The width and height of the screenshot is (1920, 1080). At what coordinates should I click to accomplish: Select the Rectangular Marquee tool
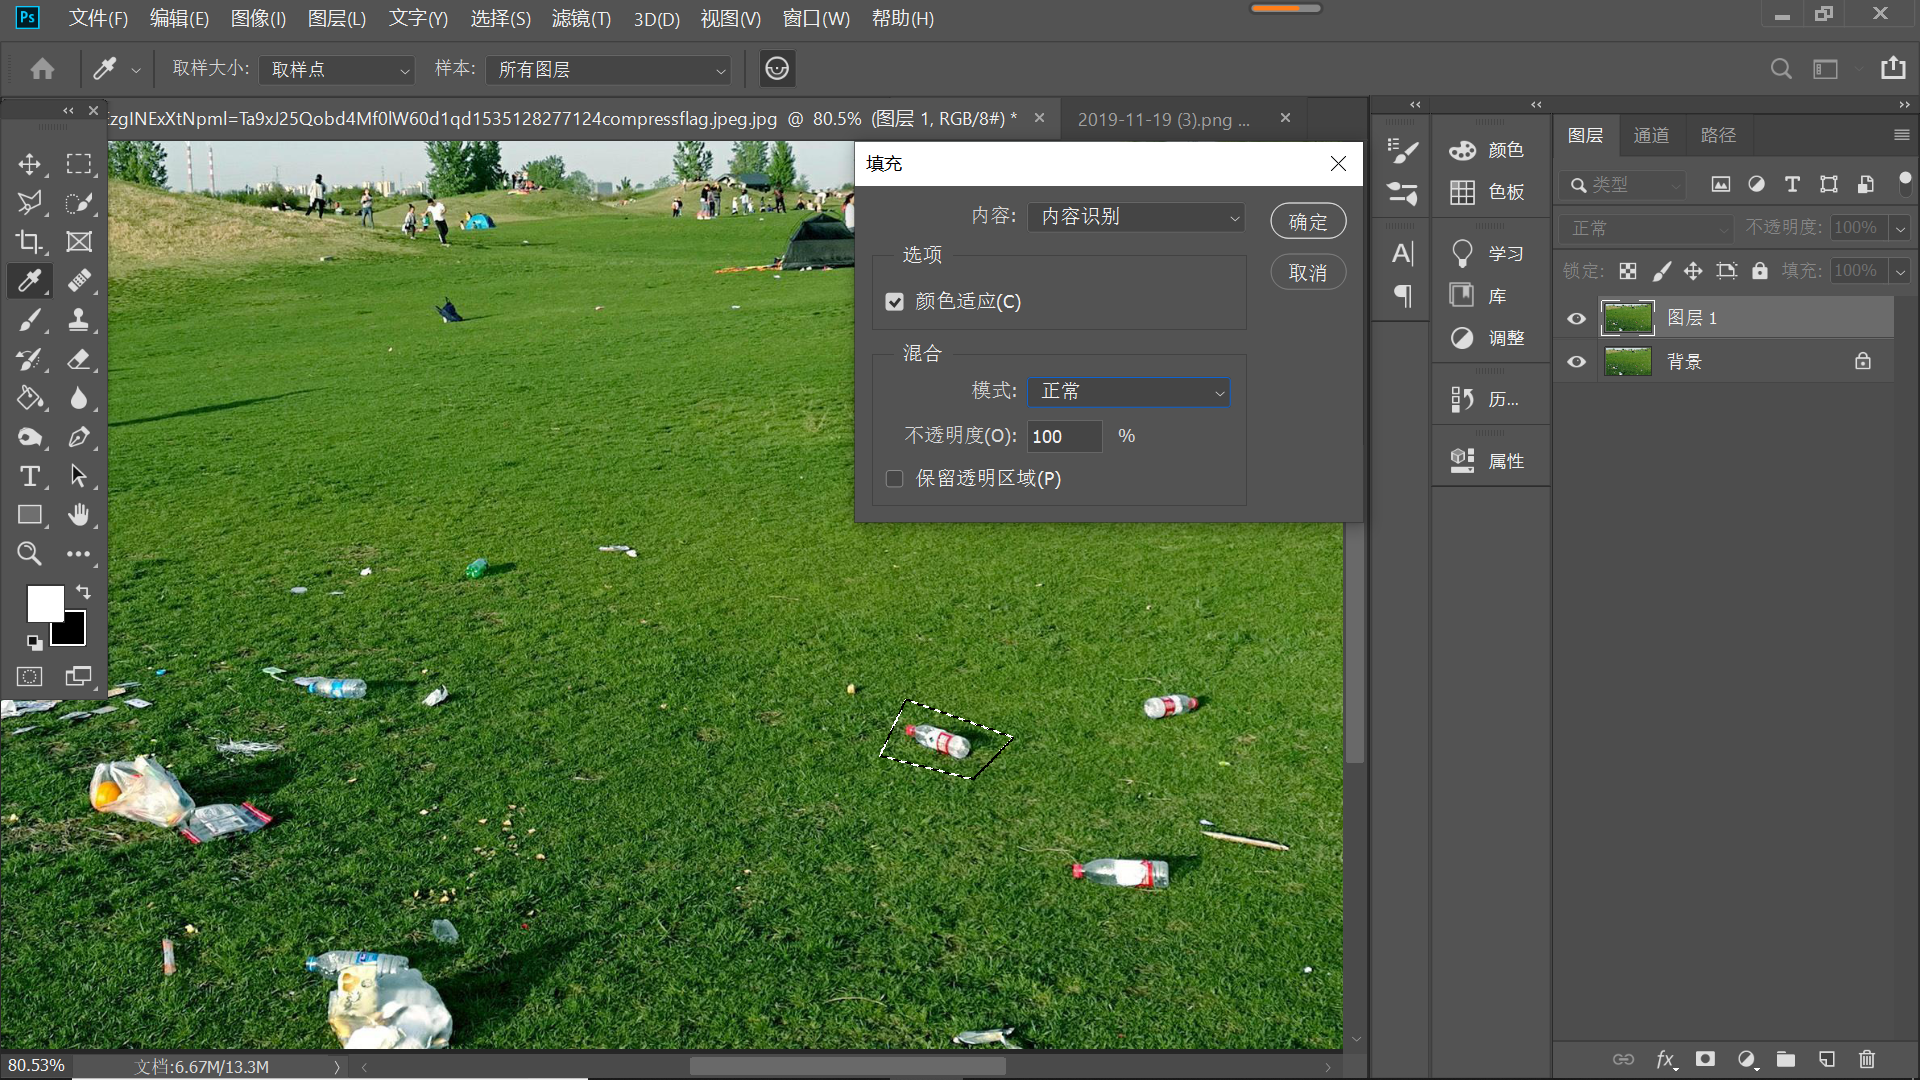tap(78, 164)
